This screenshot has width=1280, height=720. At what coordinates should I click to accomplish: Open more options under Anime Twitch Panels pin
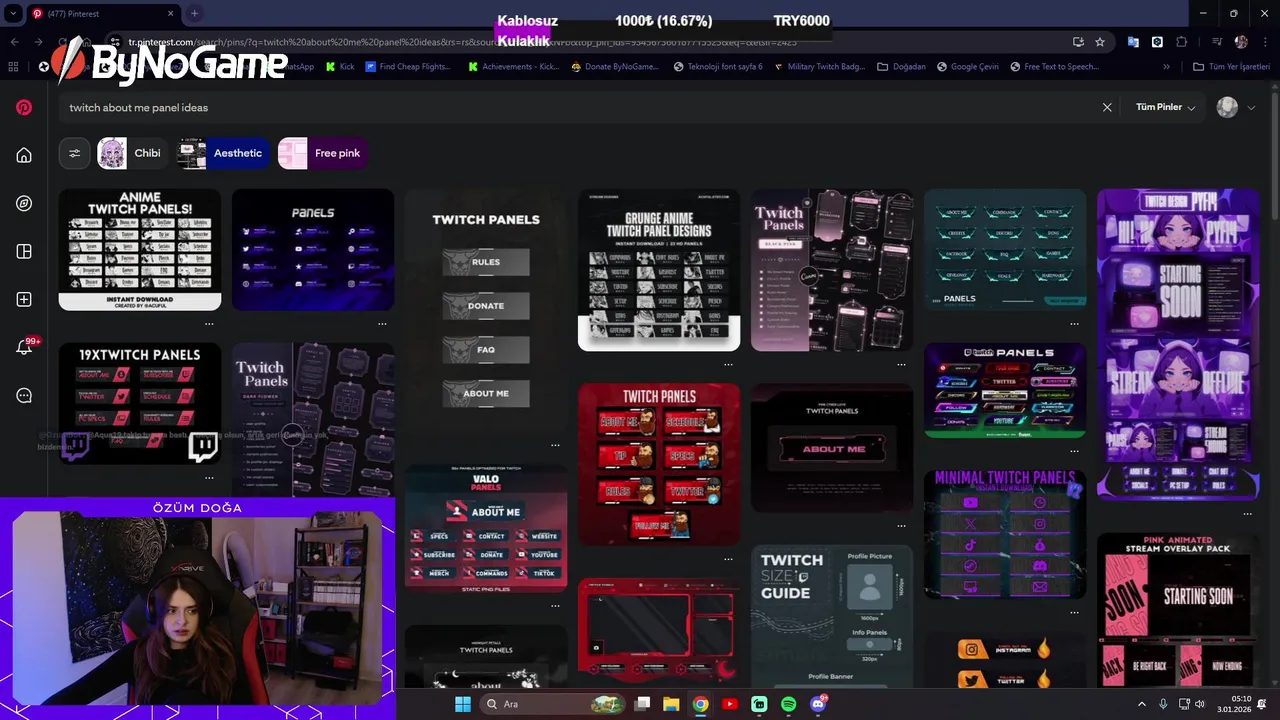pos(209,324)
